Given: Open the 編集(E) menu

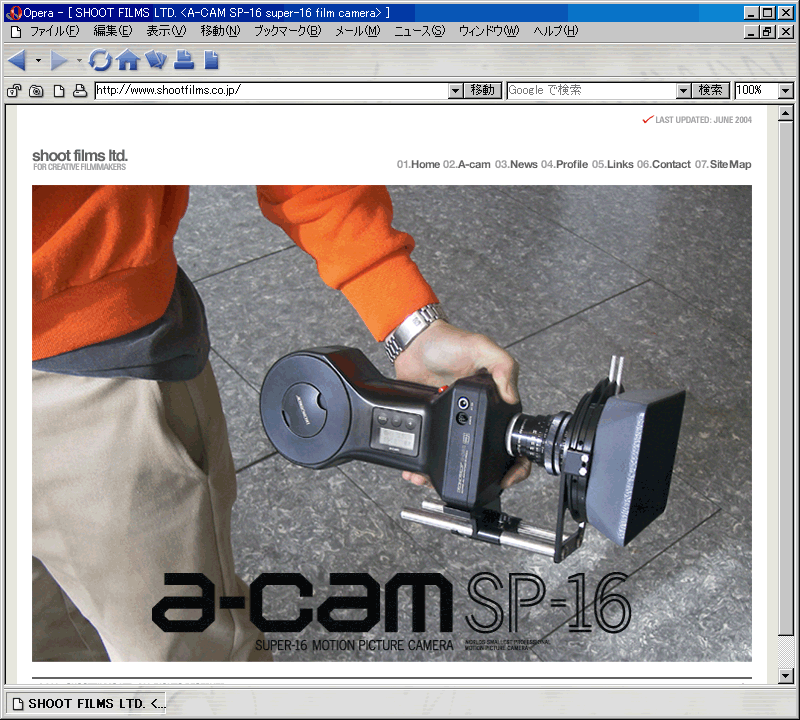Looking at the screenshot, I should 113,32.
